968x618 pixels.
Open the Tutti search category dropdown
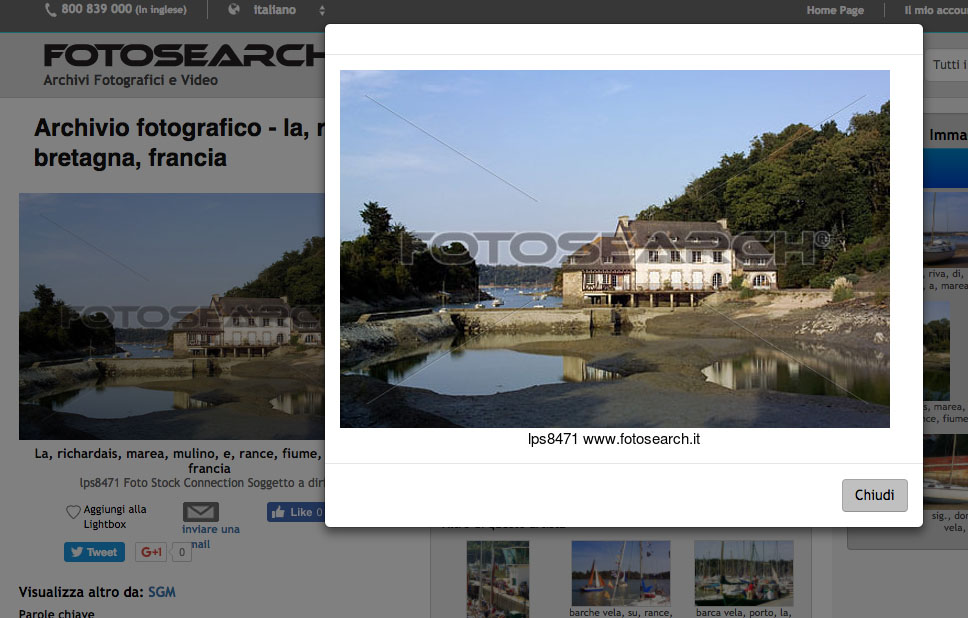click(x=948, y=65)
